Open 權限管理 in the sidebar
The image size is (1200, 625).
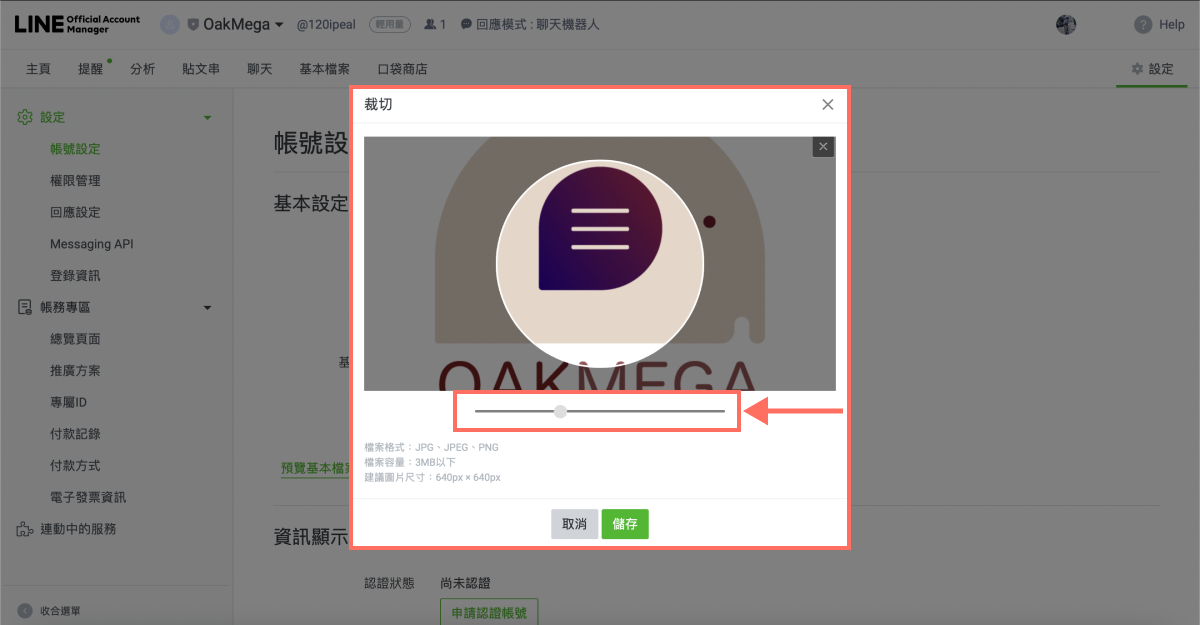click(x=75, y=181)
